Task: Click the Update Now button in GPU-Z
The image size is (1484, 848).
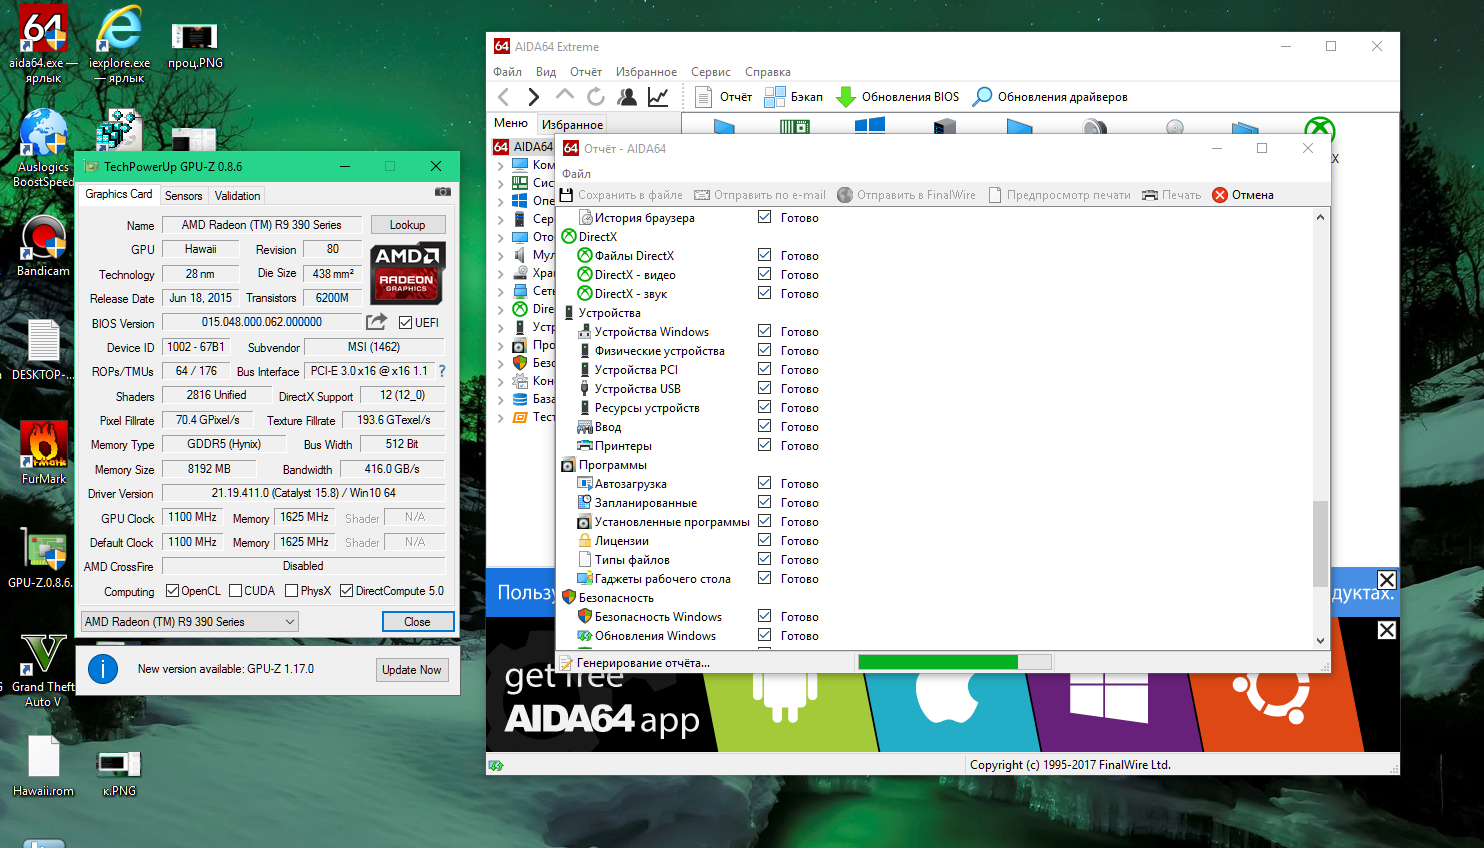Action: (412, 670)
